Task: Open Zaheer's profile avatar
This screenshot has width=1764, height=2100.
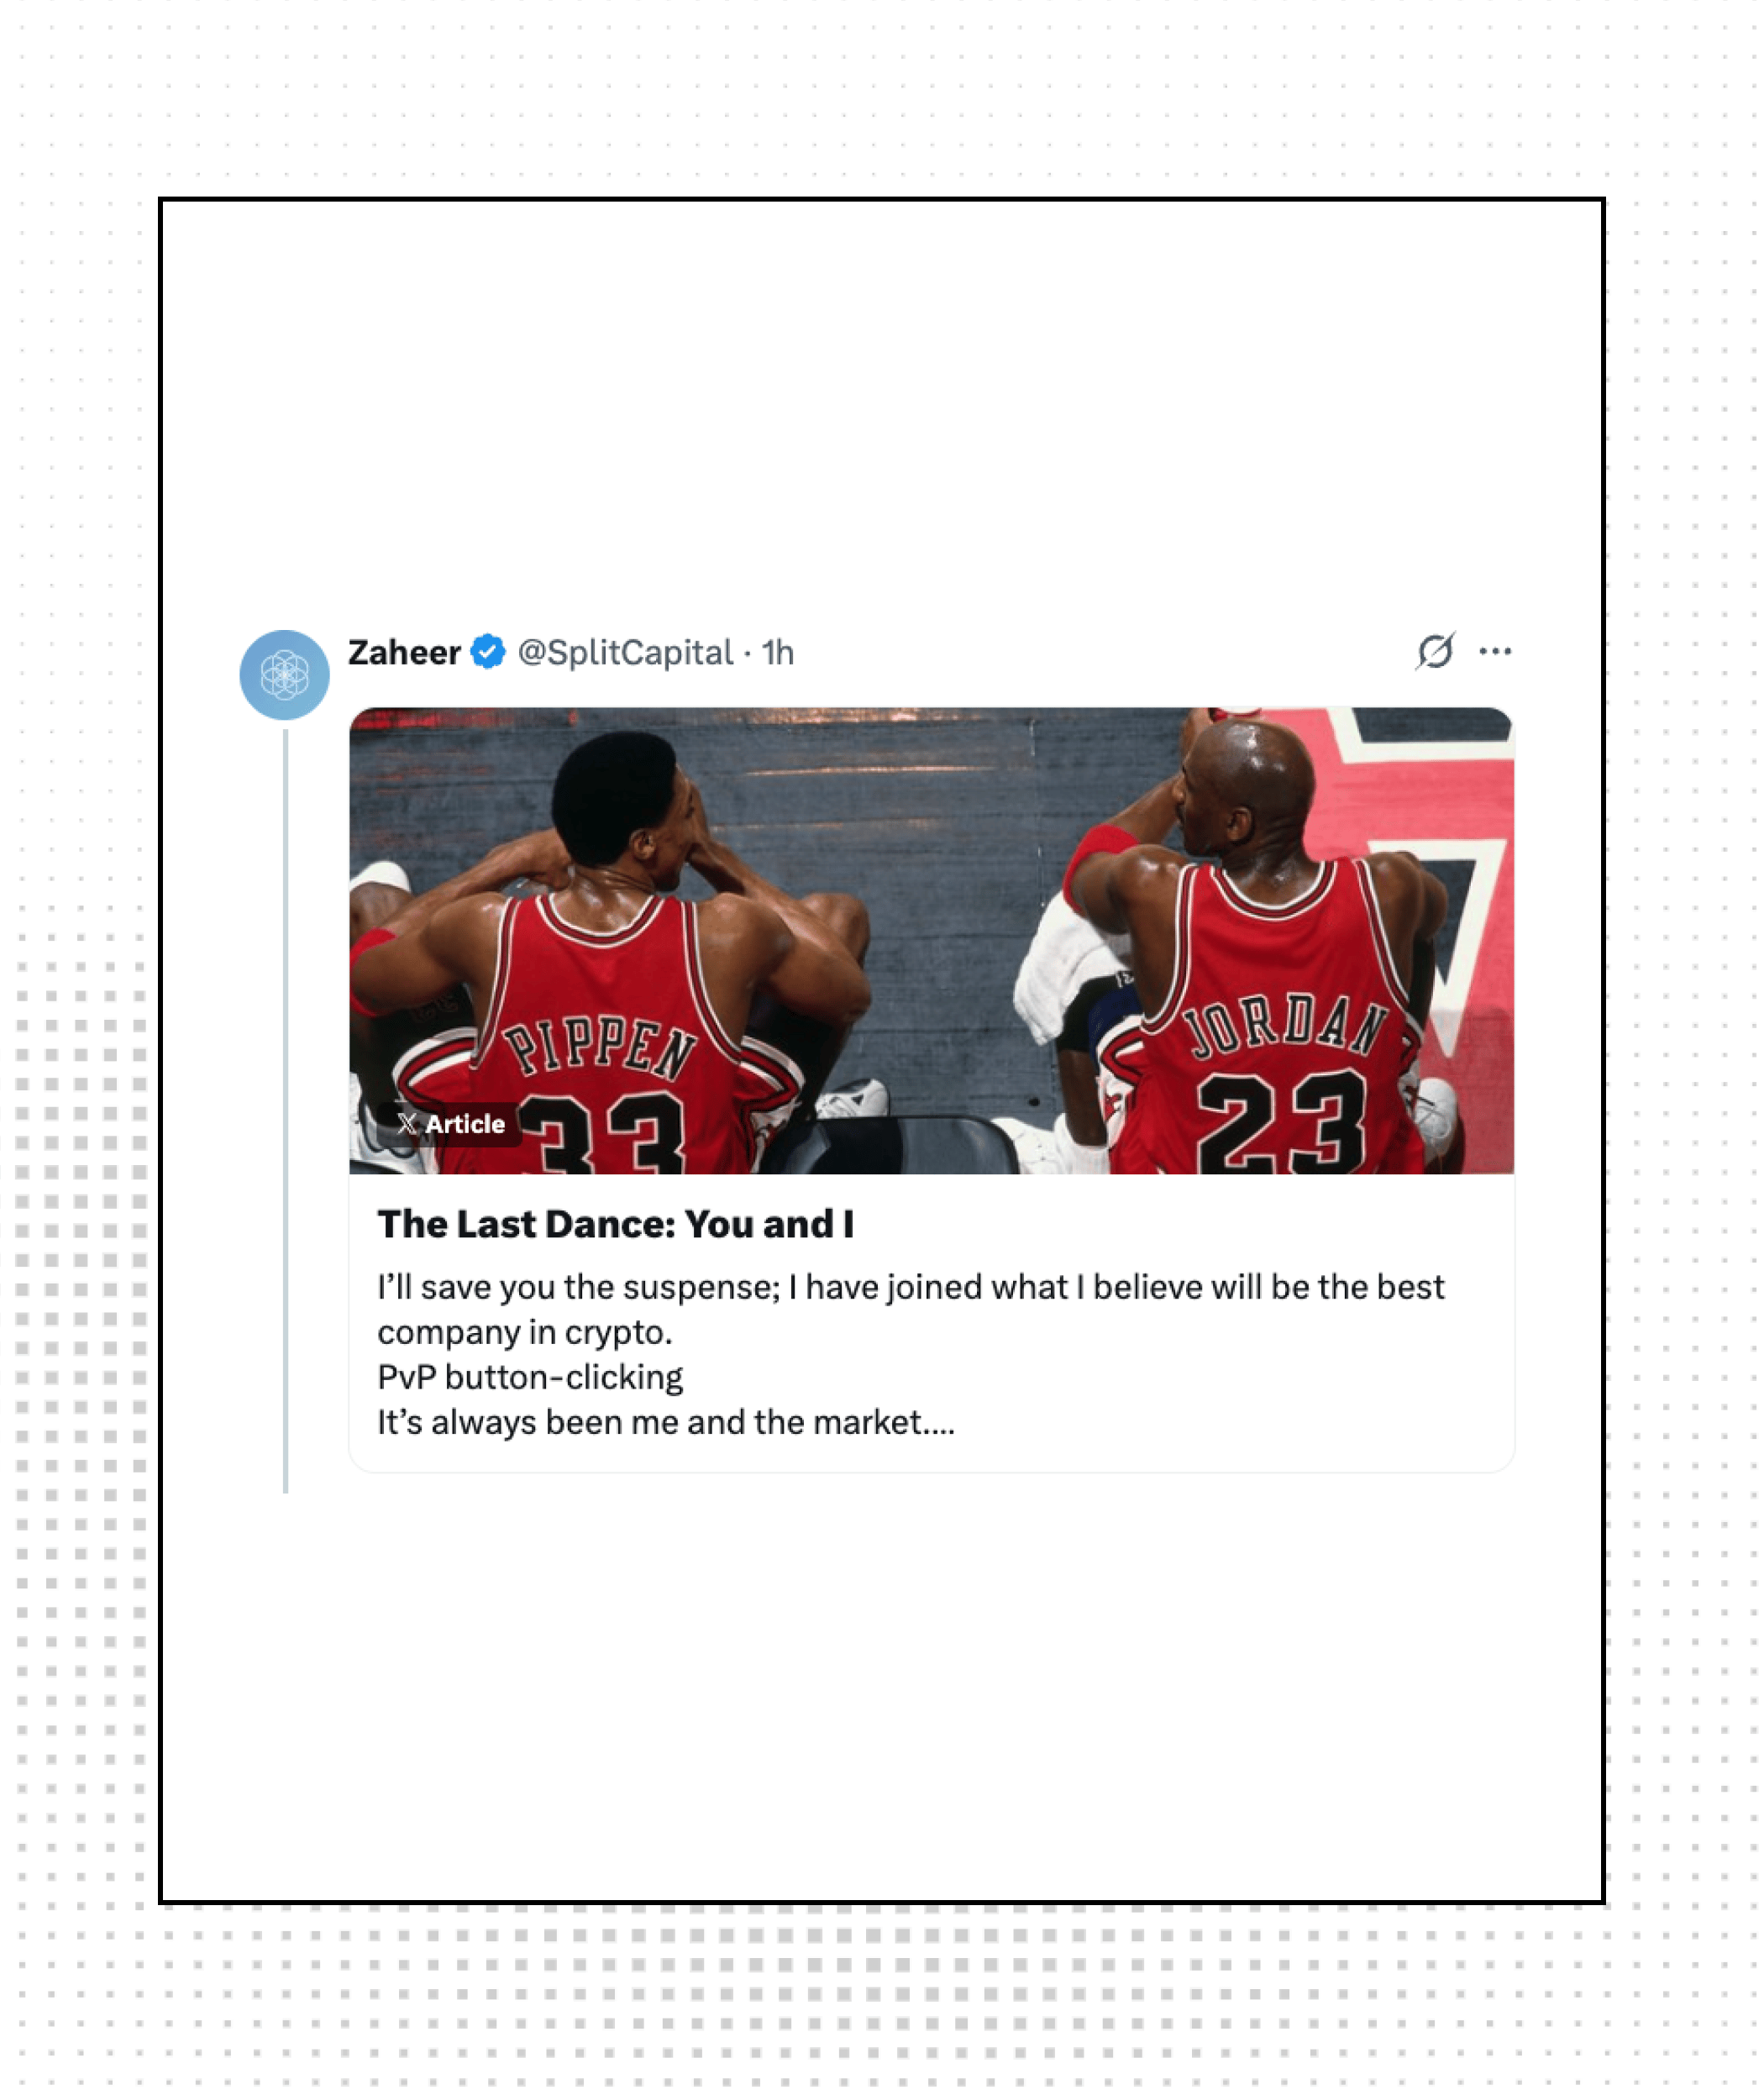Action: point(284,675)
